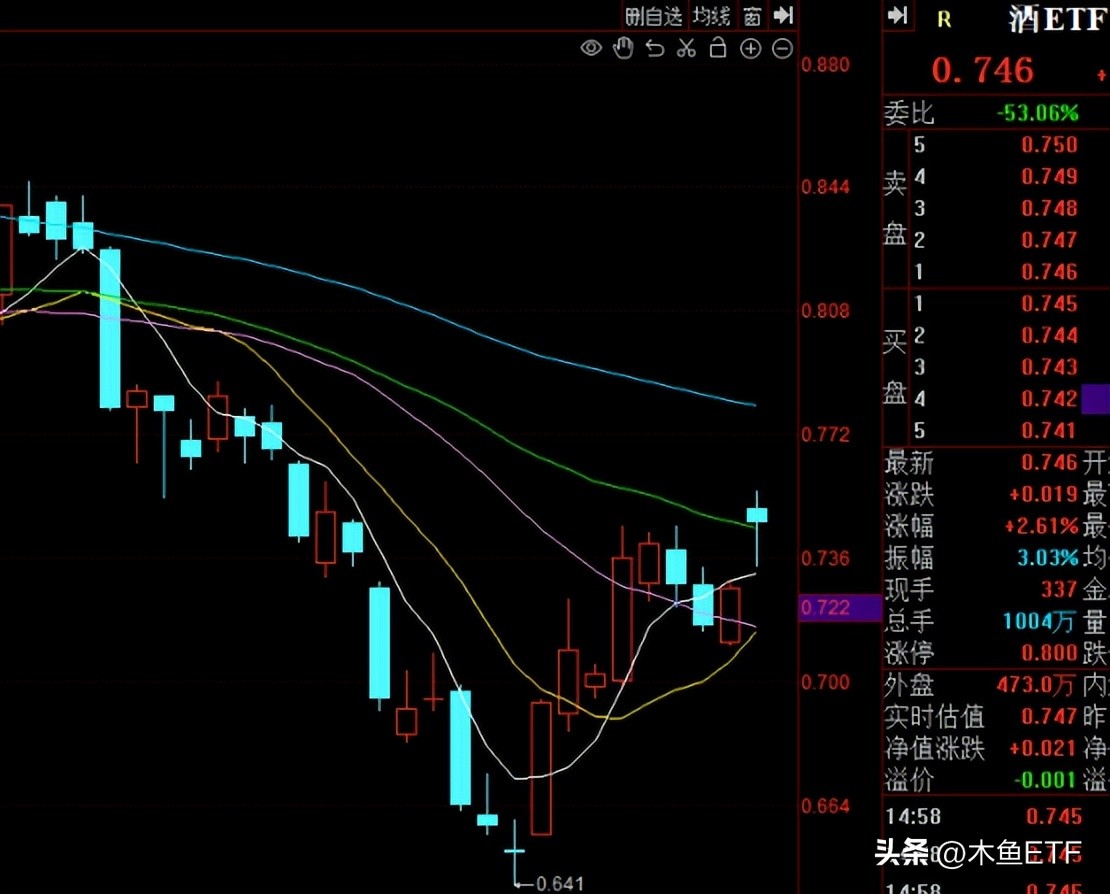Click the 实时估值 0.747 value

pyautogui.click(x=1049, y=716)
